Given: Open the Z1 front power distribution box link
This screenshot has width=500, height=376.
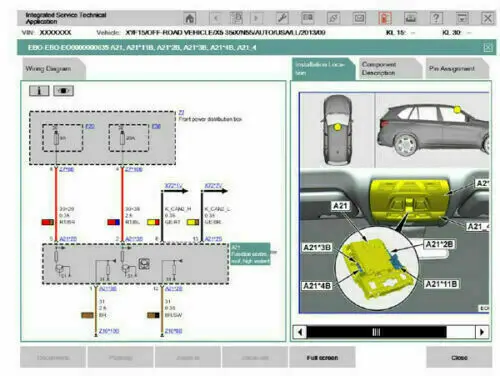Looking at the screenshot, I should coord(181,113).
